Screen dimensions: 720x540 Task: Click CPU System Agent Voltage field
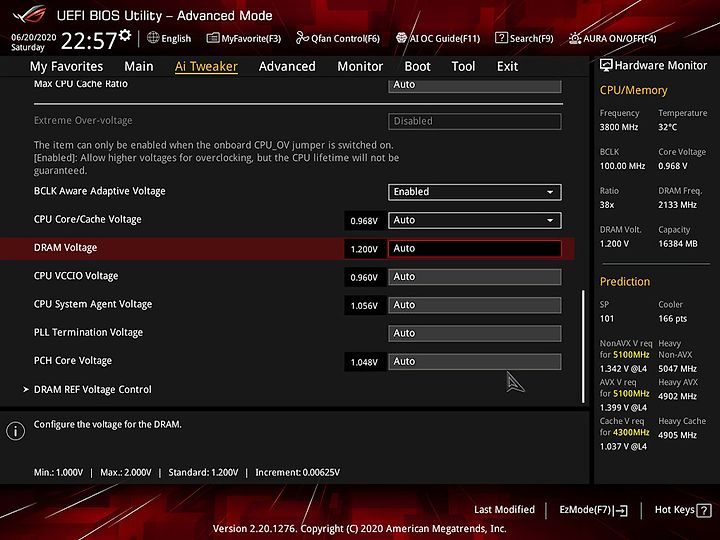[x=474, y=305]
